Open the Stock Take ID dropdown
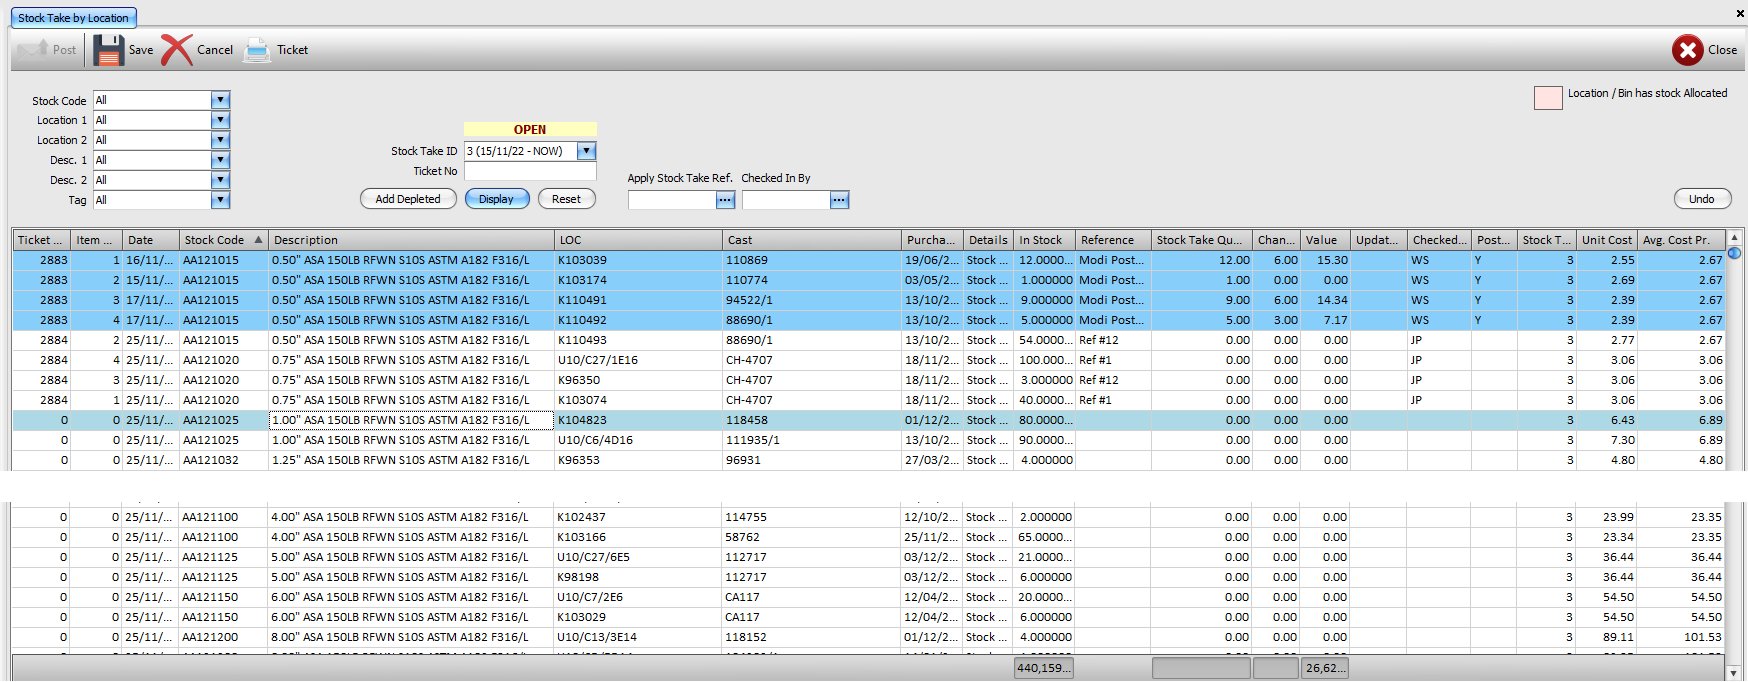The width and height of the screenshot is (1748, 682). [x=587, y=151]
